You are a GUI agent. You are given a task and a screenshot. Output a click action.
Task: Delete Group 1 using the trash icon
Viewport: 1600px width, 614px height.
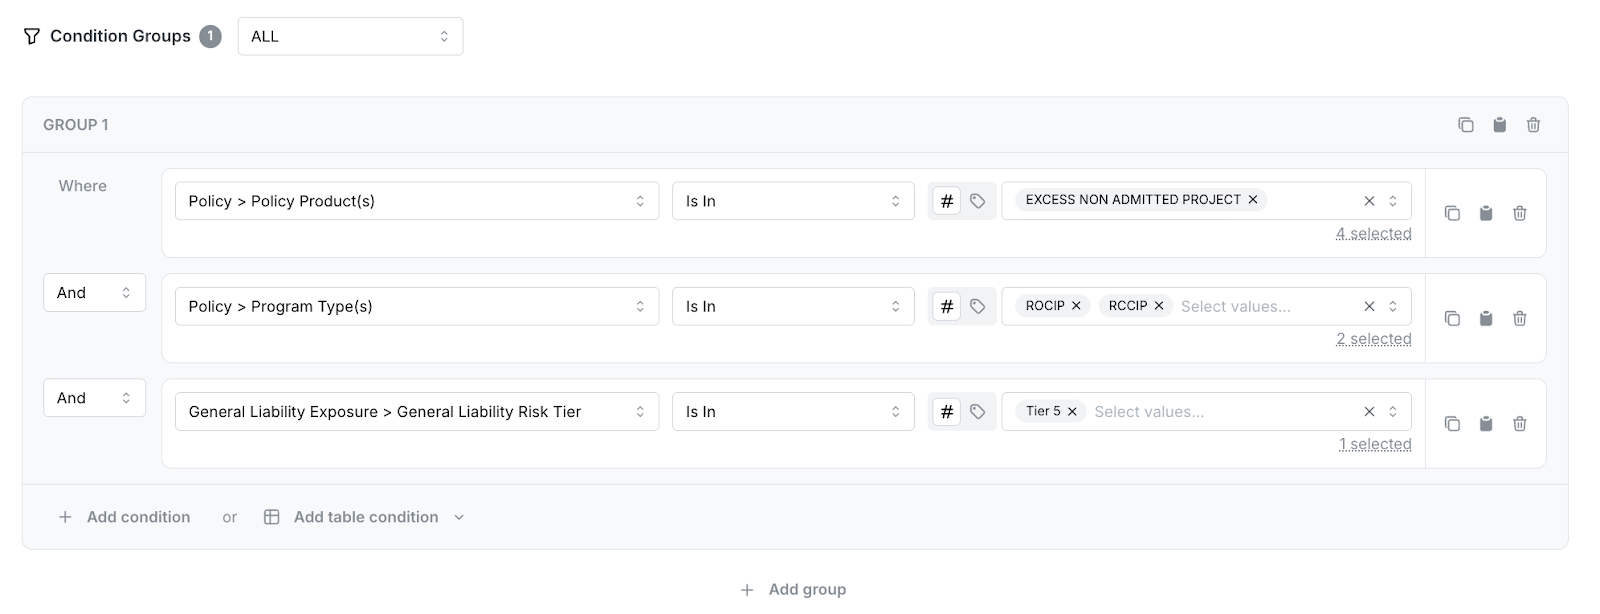click(1533, 125)
